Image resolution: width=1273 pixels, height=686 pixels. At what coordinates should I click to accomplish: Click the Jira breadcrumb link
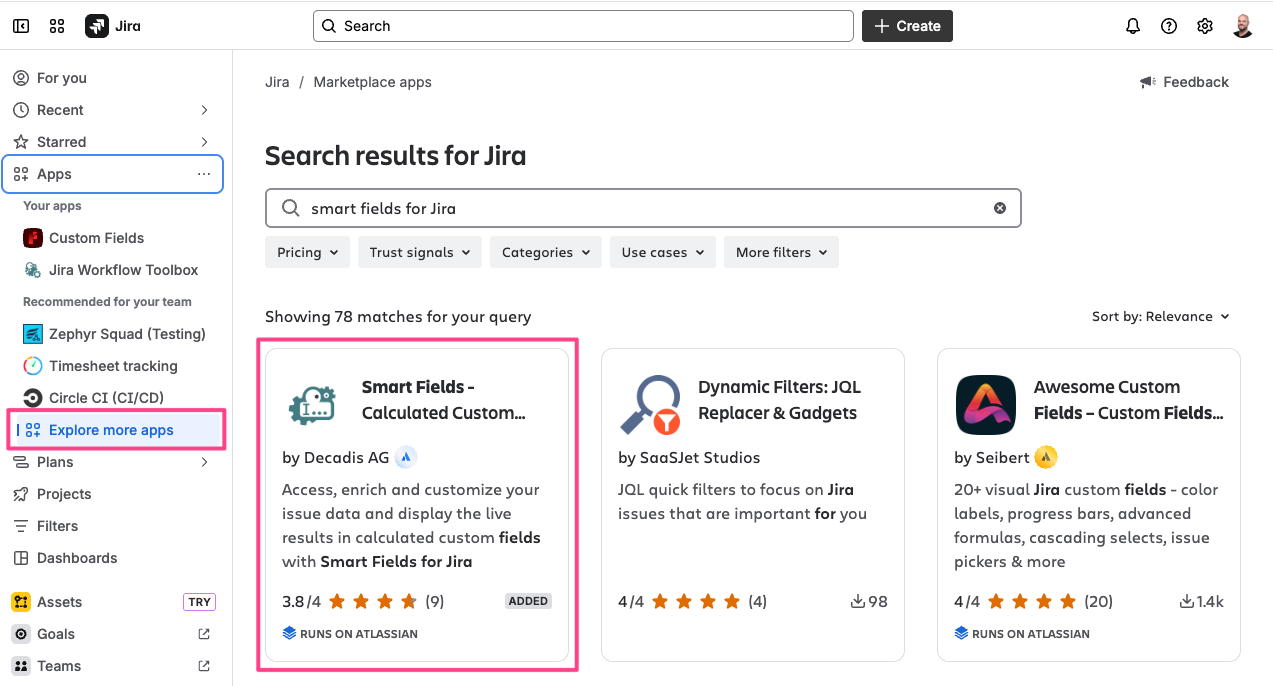(x=277, y=82)
